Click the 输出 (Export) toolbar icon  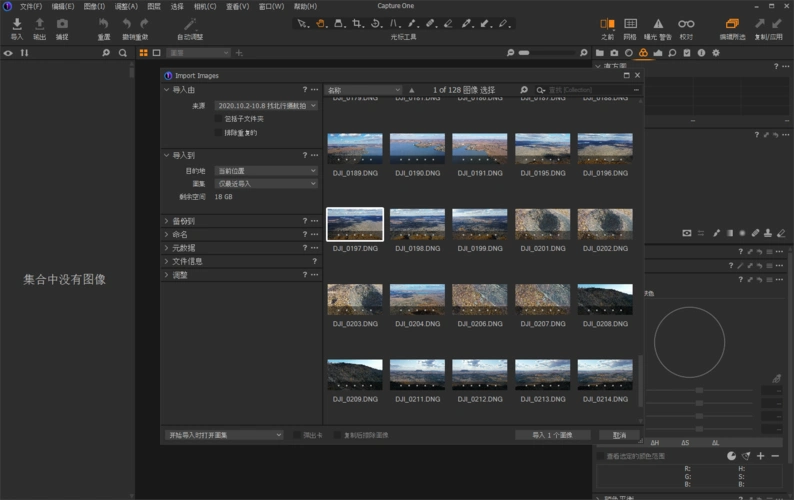click(39, 24)
